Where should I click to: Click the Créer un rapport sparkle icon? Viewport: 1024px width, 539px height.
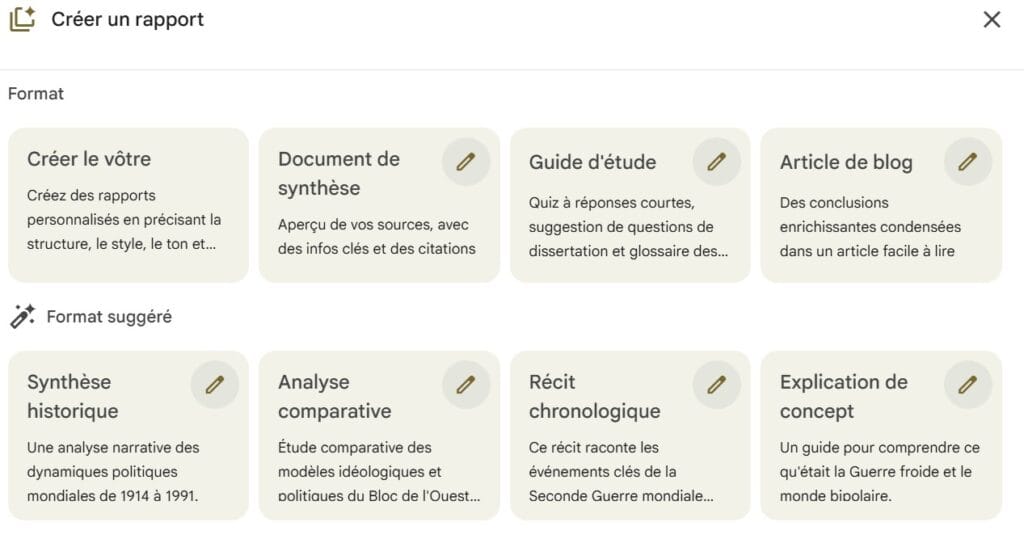(x=22, y=19)
